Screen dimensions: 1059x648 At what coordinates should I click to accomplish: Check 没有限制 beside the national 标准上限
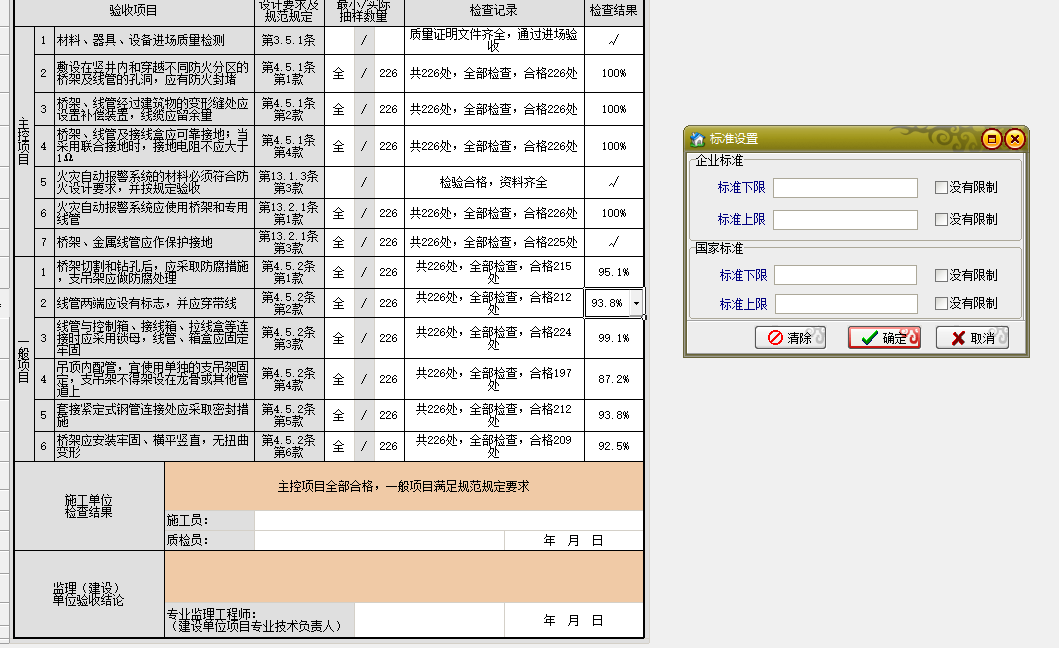click(x=940, y=303)
